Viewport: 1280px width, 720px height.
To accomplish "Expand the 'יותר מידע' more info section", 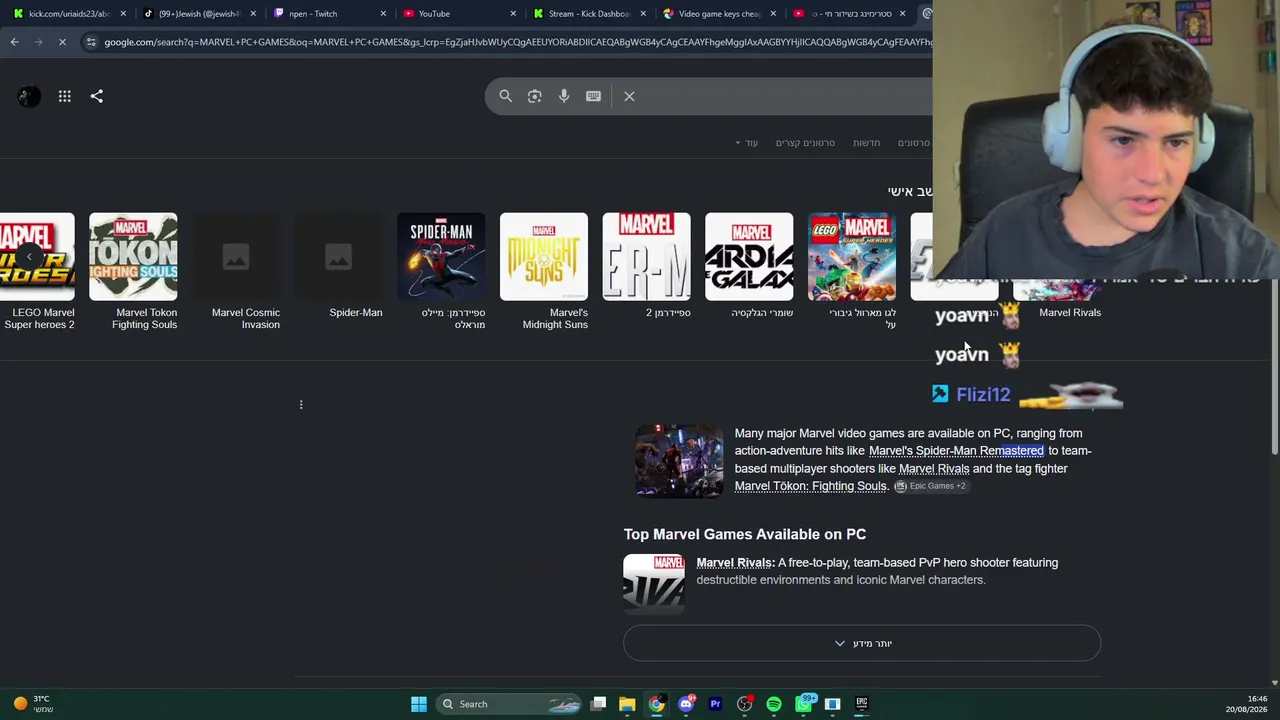I will click(862, 644).
